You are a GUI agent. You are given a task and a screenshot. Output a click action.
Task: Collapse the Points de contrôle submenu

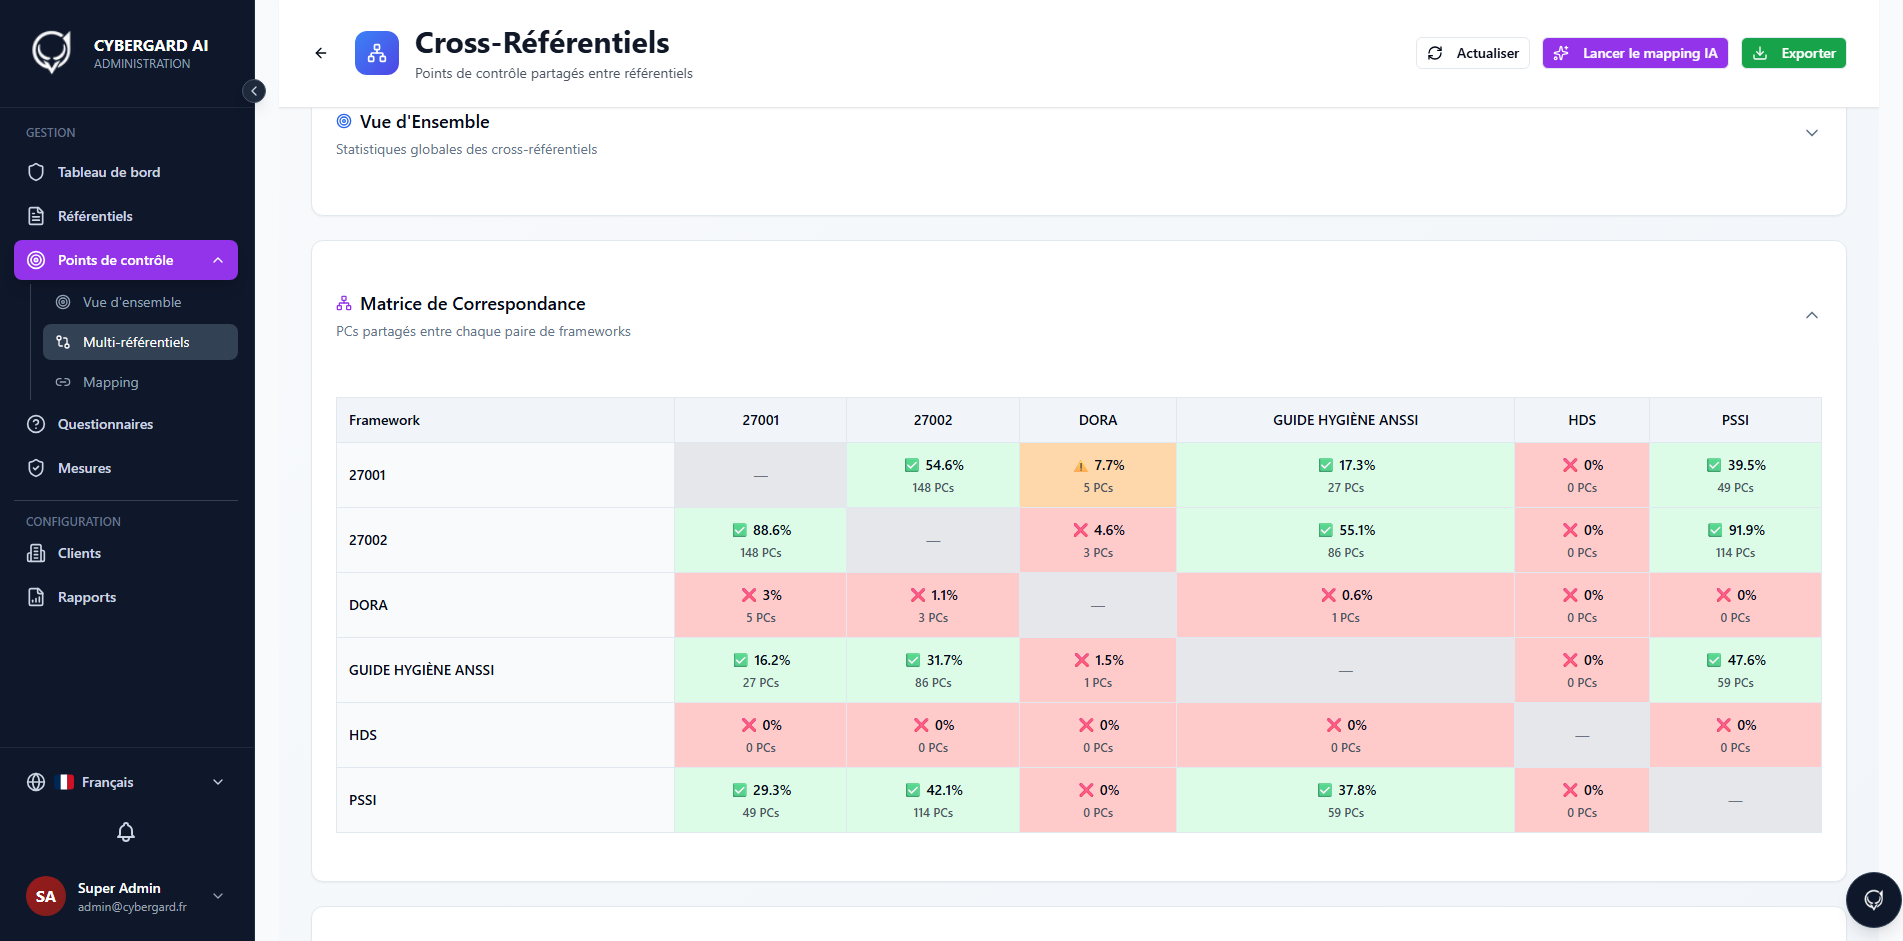click(x=218, y=260)
